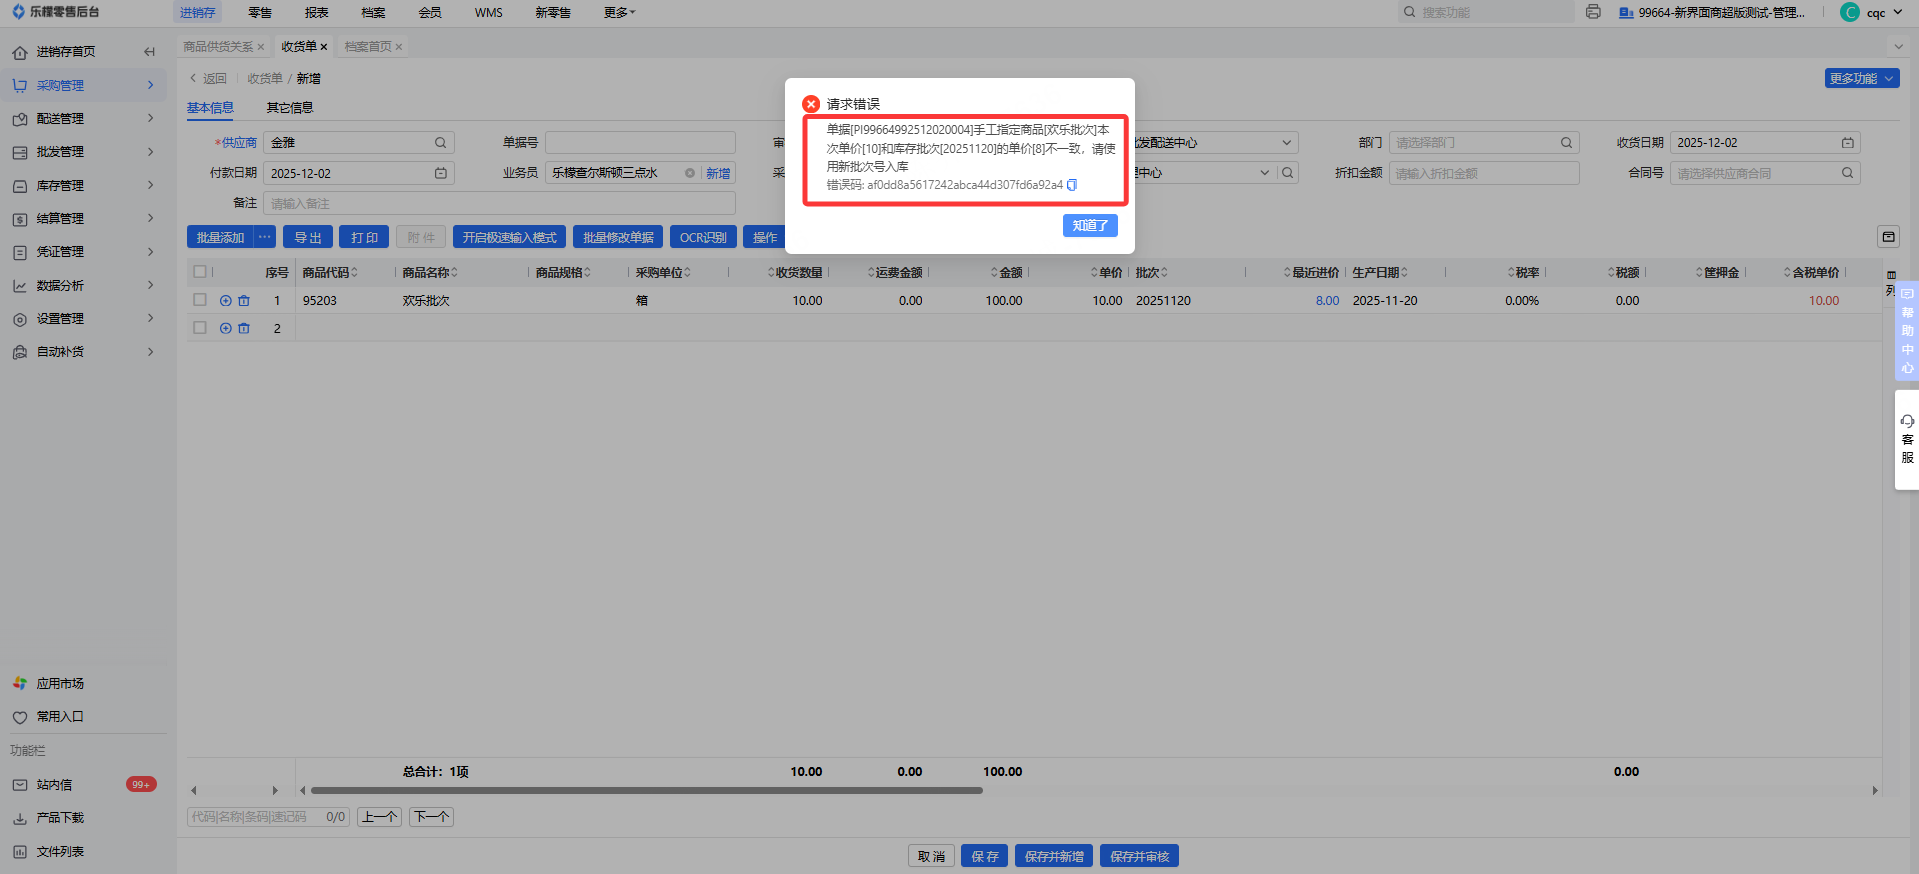Open the 付款日期 calendar picker
Image resolution: width=1919 pixels, height=874 pixels.
(441, 173)
